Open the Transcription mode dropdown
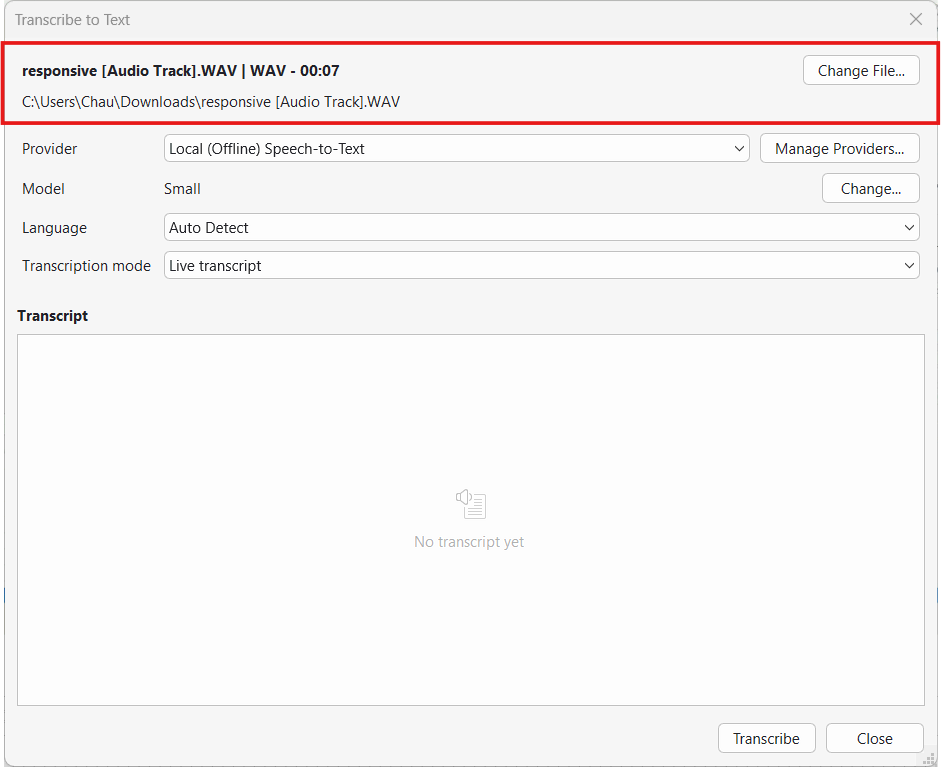Screen dimensions: 941x767 click(541, 265)
